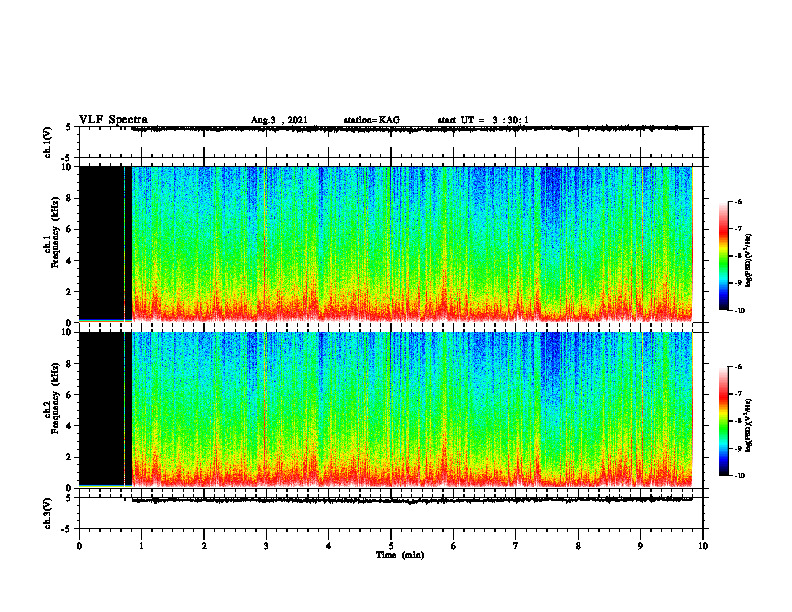Click the time axis tick label "3"

pos(266,546)
